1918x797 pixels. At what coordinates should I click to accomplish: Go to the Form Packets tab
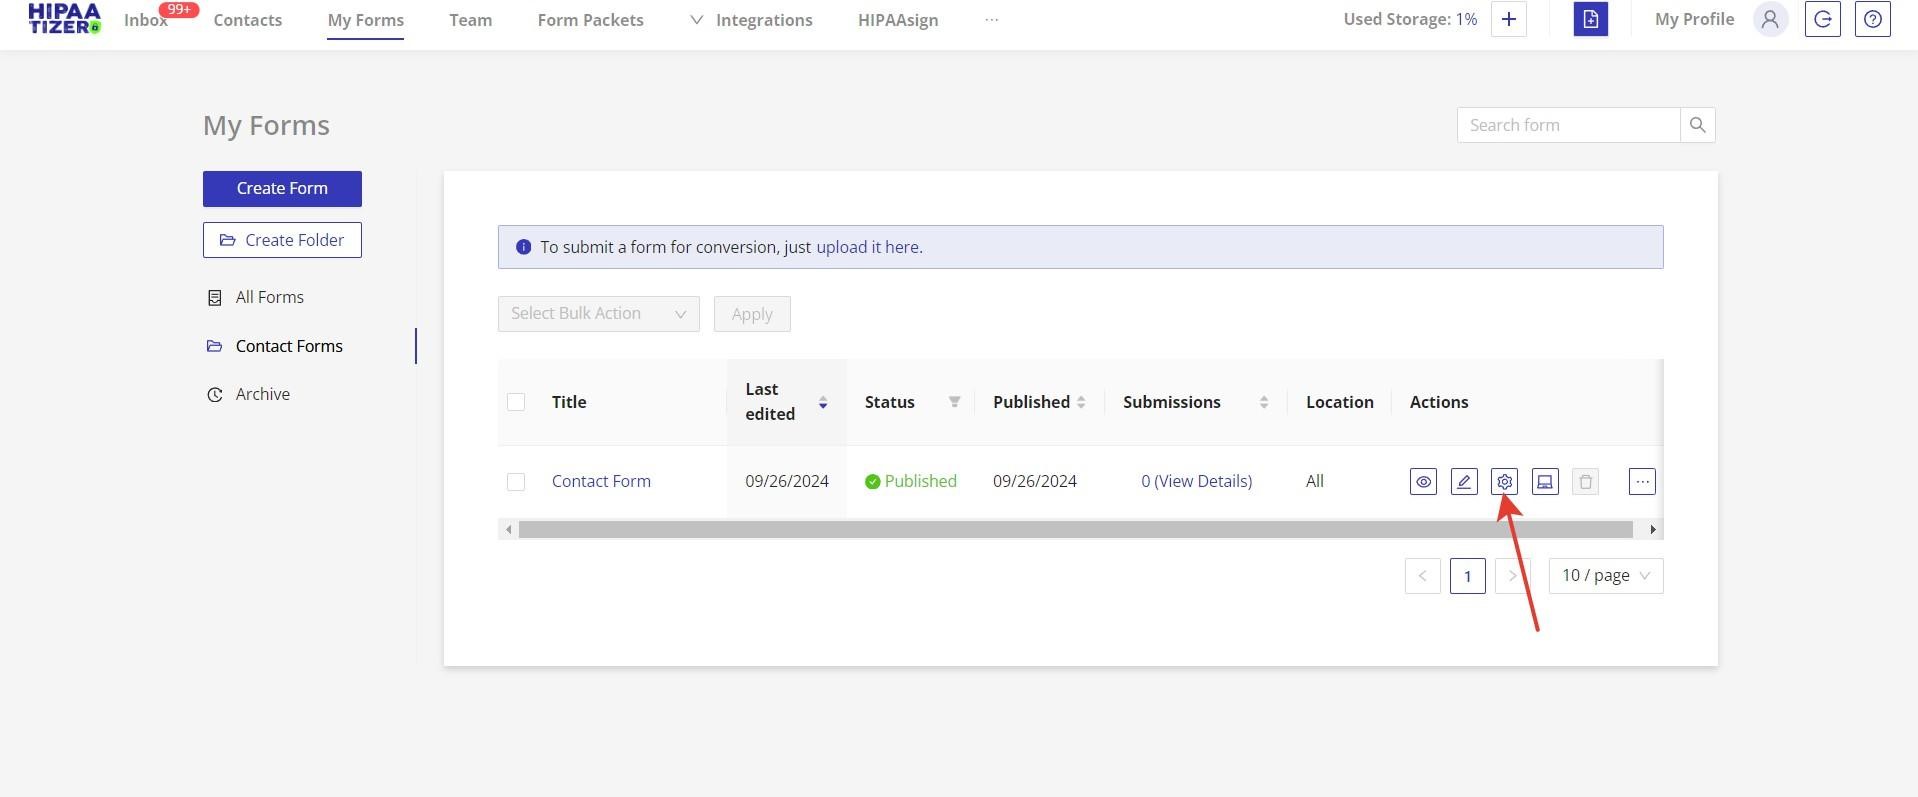click(x=590, y=20)
